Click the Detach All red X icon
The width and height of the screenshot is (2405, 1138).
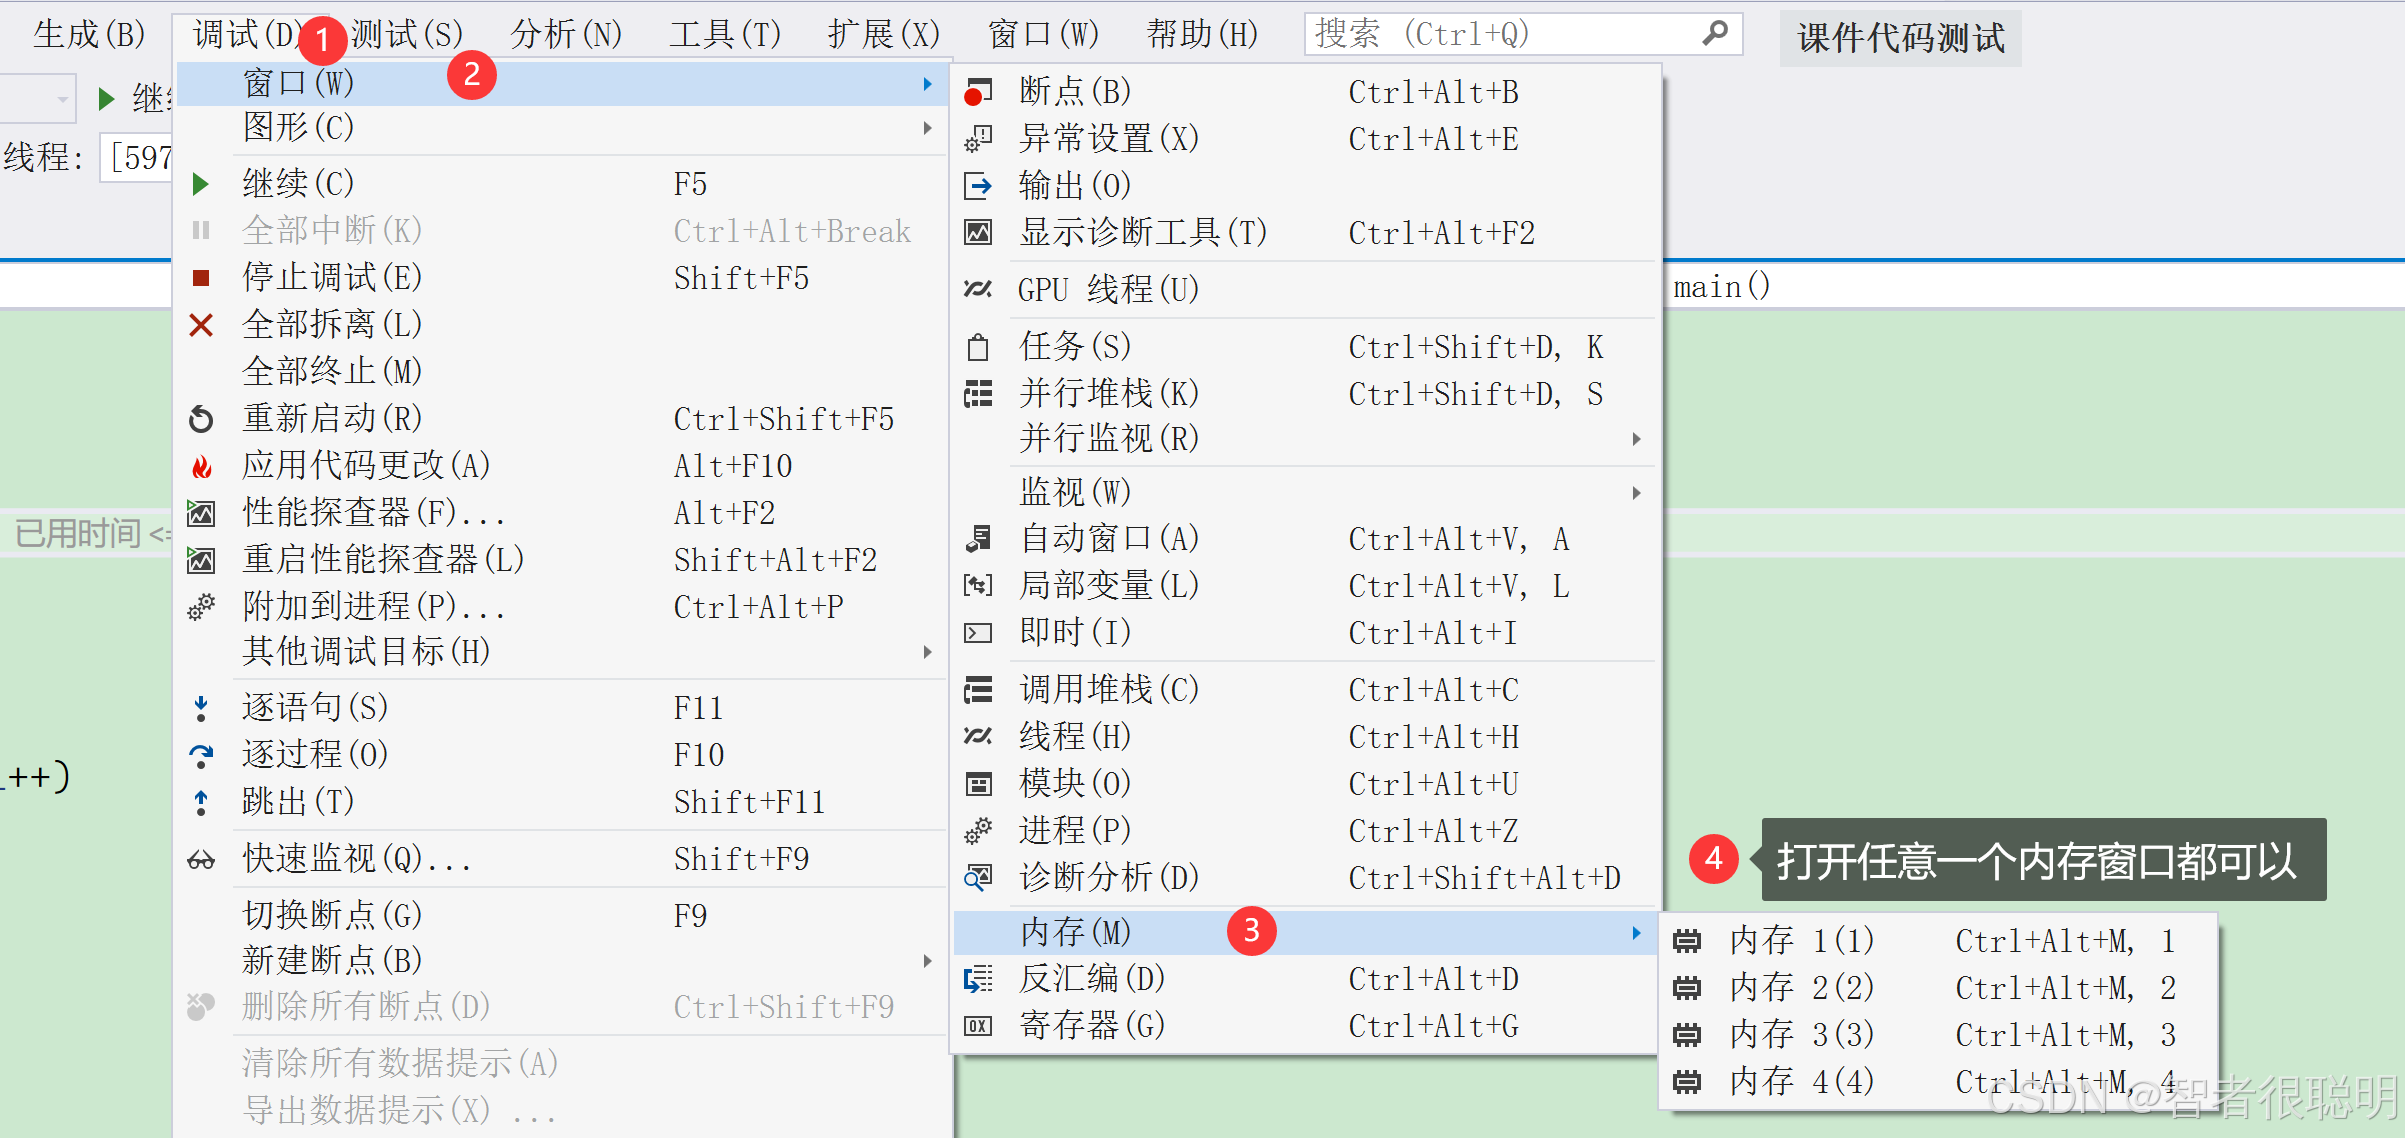coord(201,324)
